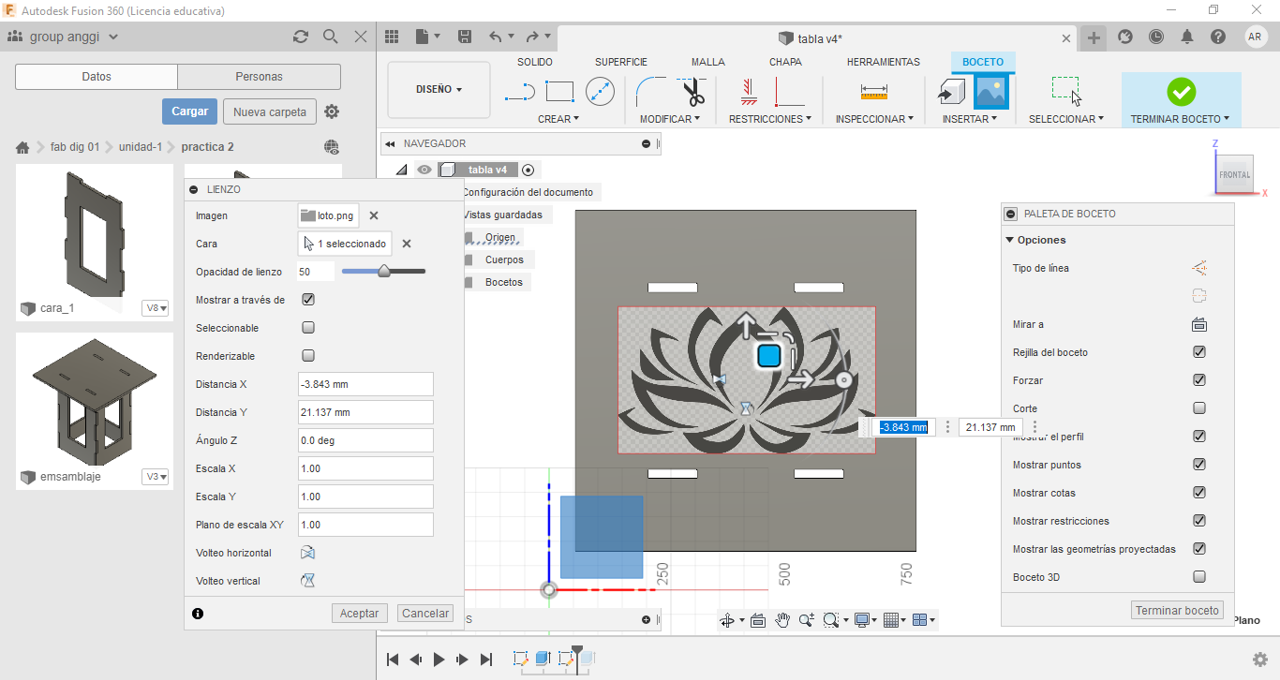The height and width of the screenshot is (680, 1280).
Task: Open the data panel grid icon
Action: (x=392, y=36)
